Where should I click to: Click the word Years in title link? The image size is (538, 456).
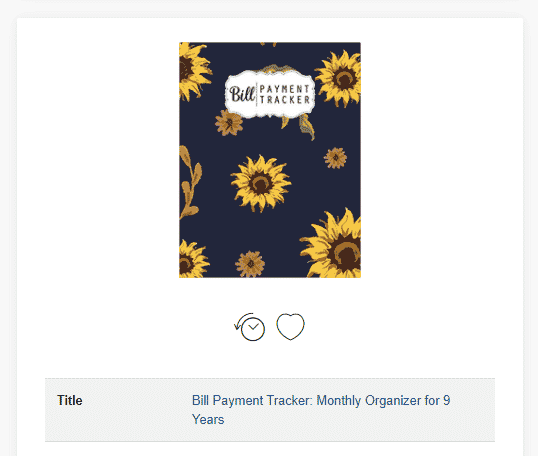(208, 420)
